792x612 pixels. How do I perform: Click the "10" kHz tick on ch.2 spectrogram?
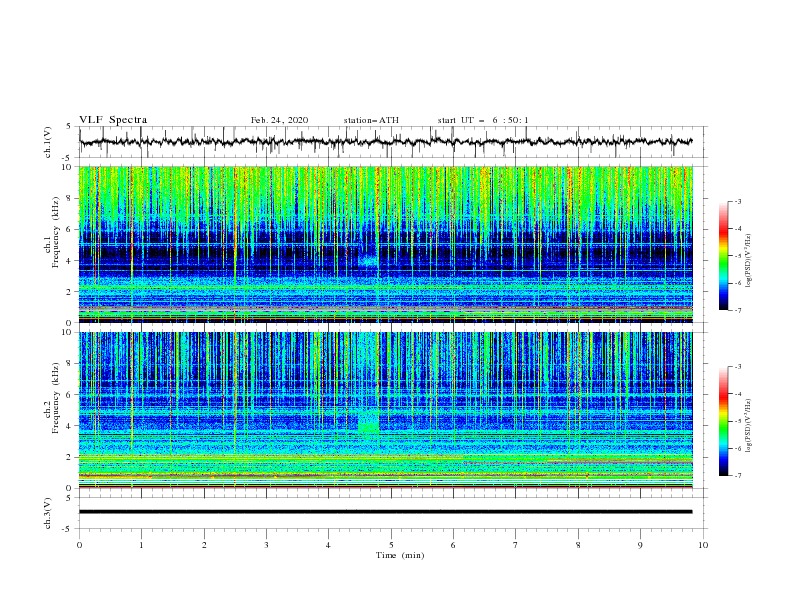[67, 332]
